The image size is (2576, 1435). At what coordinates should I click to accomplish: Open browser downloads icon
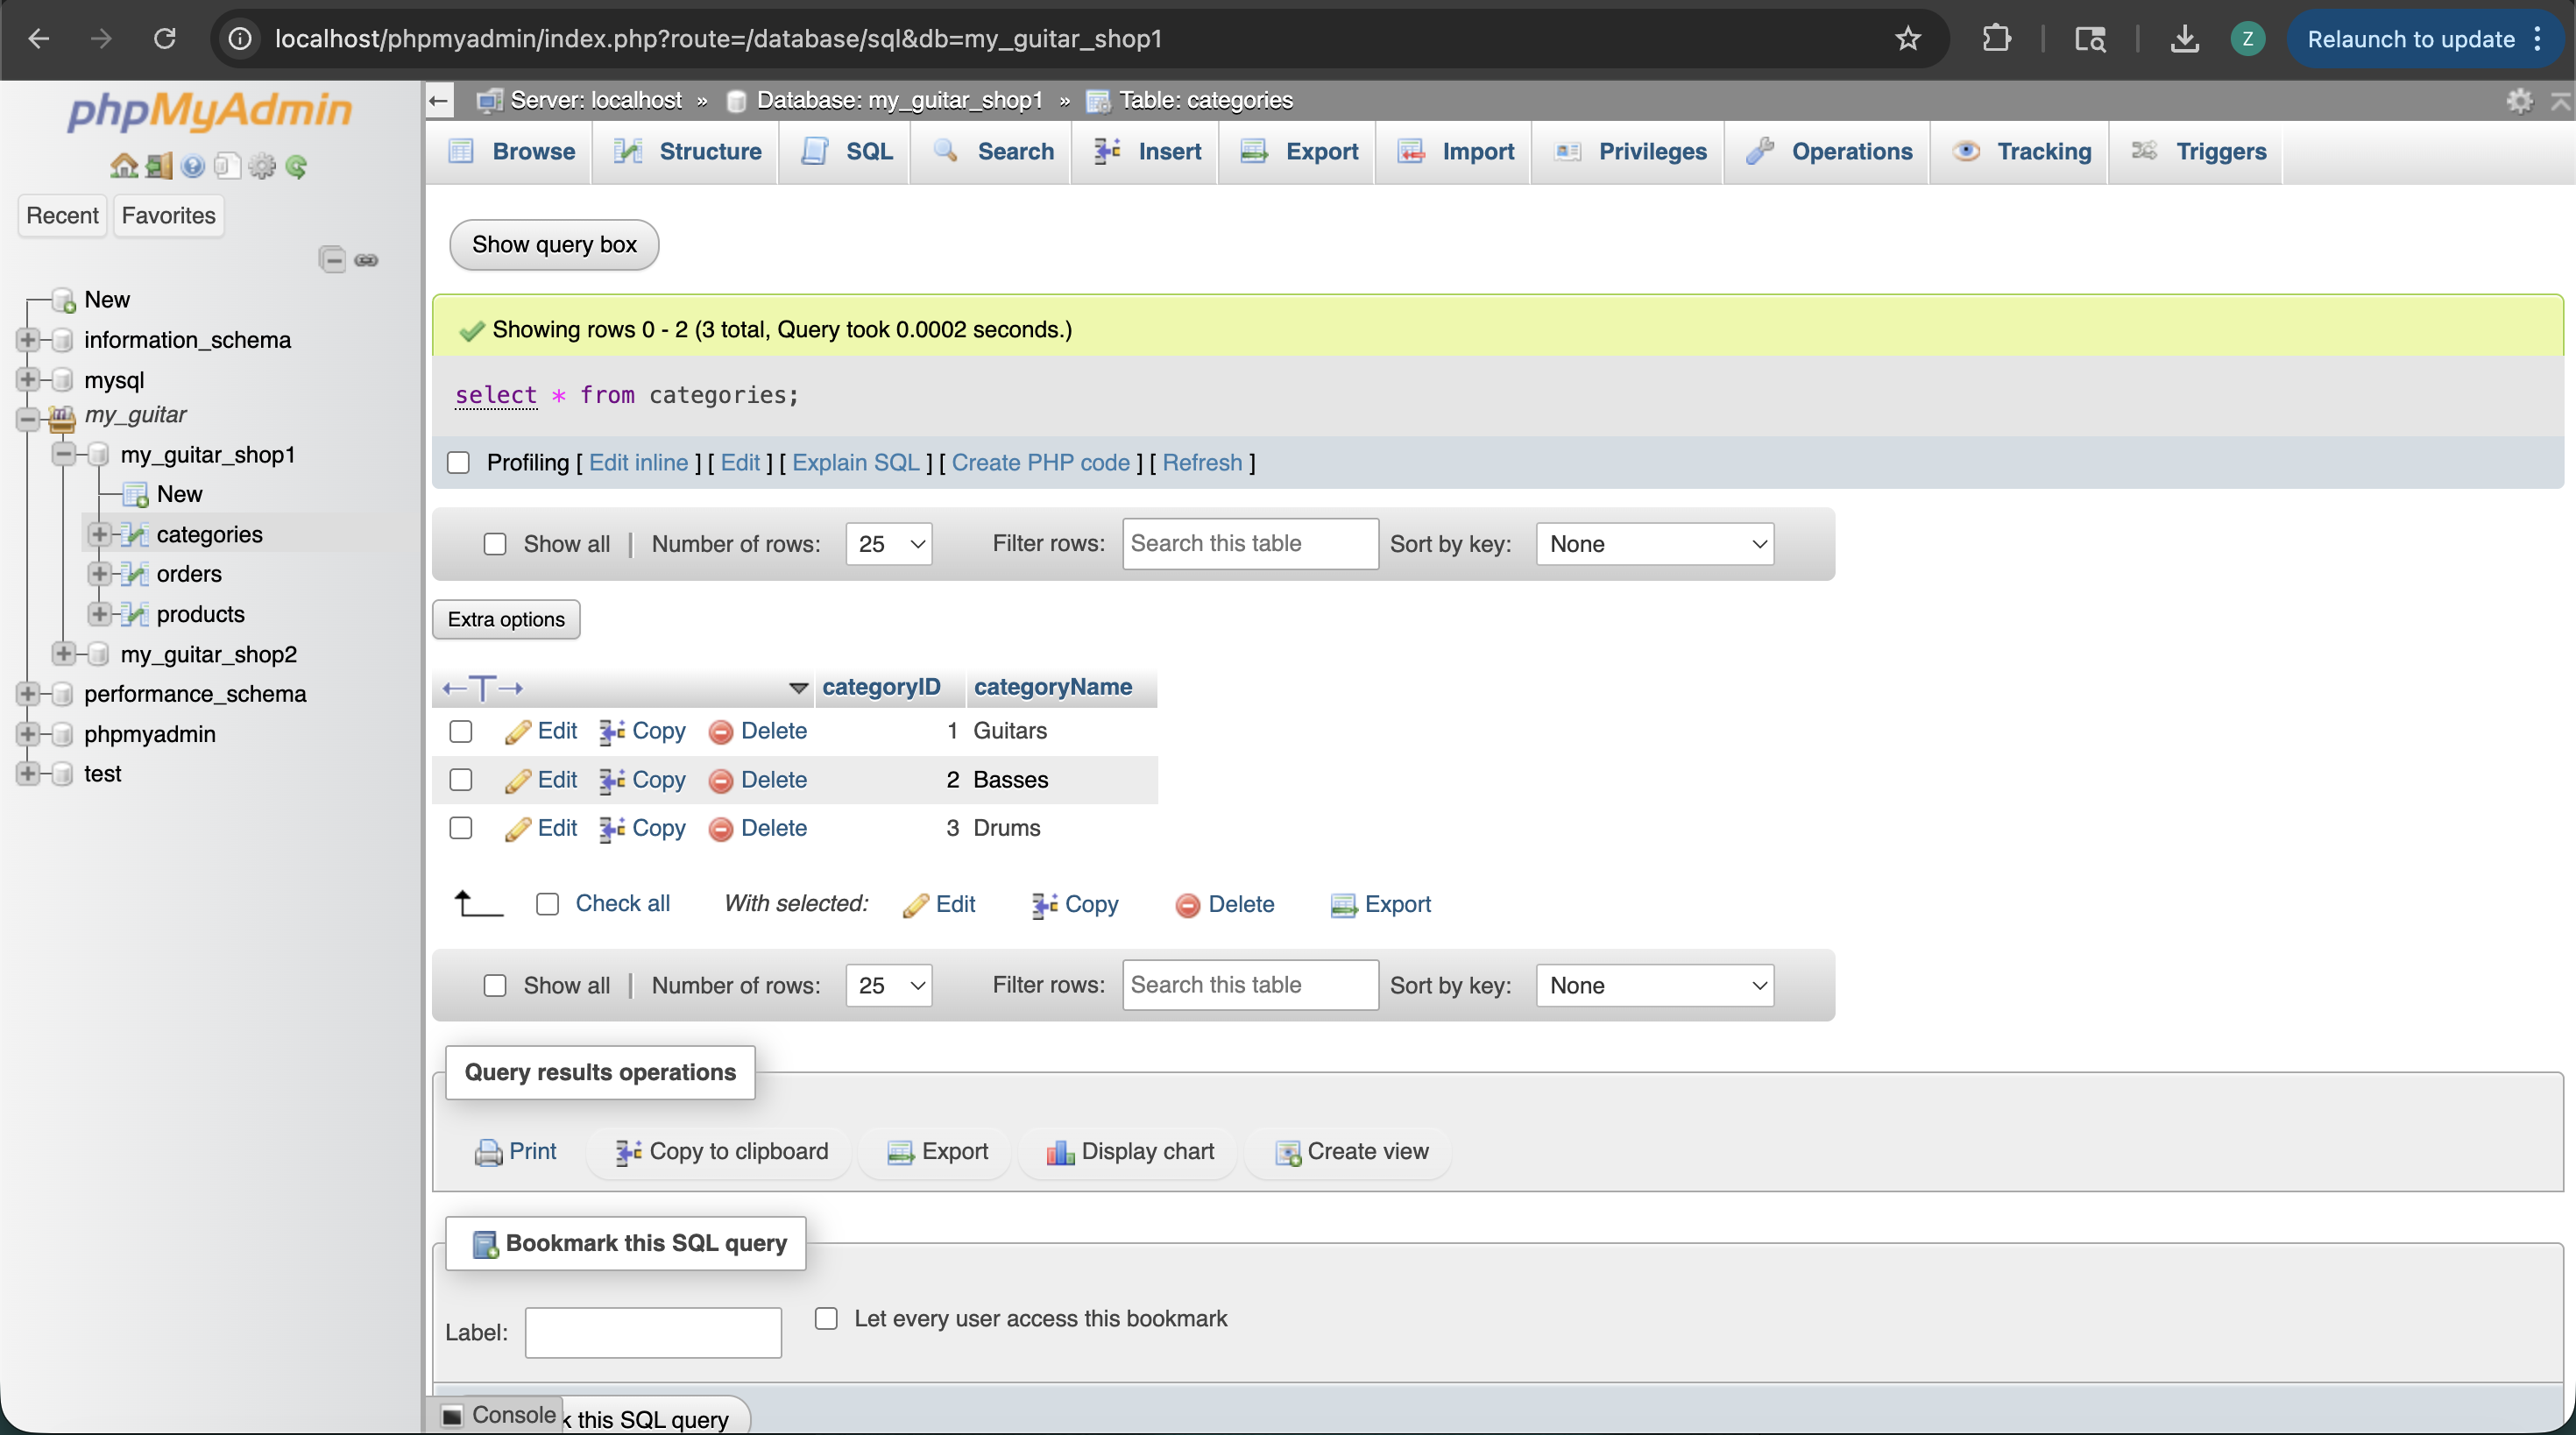click(2185, 39)
